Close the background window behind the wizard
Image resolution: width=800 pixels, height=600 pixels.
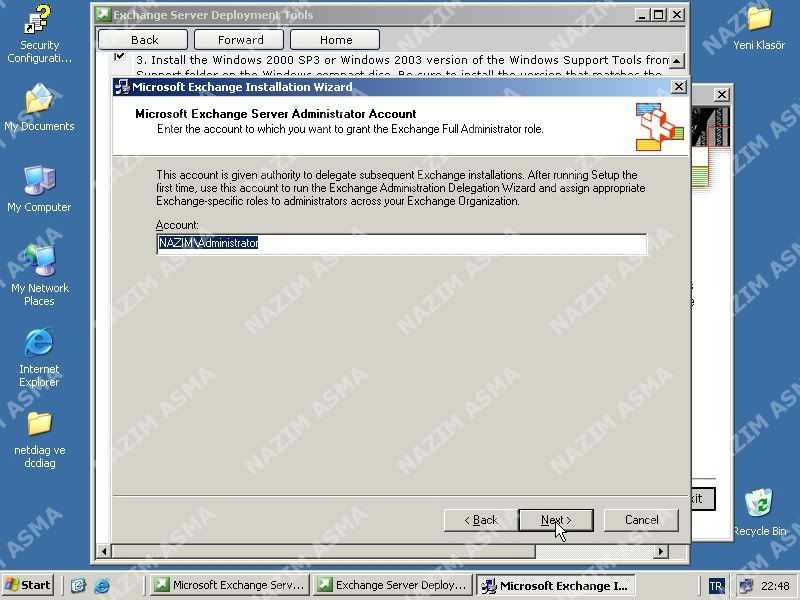pyautogui.click(x=721, y=94)
